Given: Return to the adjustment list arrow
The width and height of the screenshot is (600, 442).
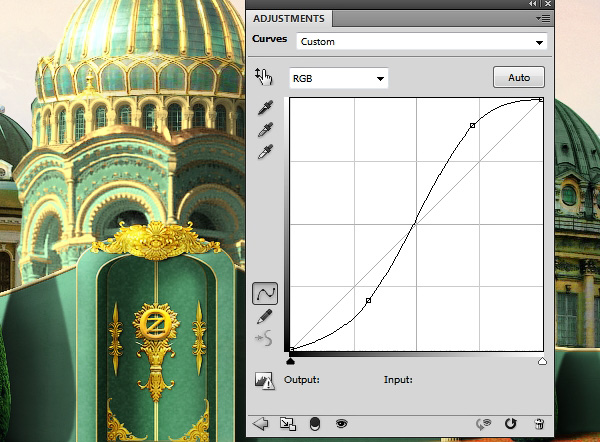Looking at the screenshot, I should (x=262, y=424).
